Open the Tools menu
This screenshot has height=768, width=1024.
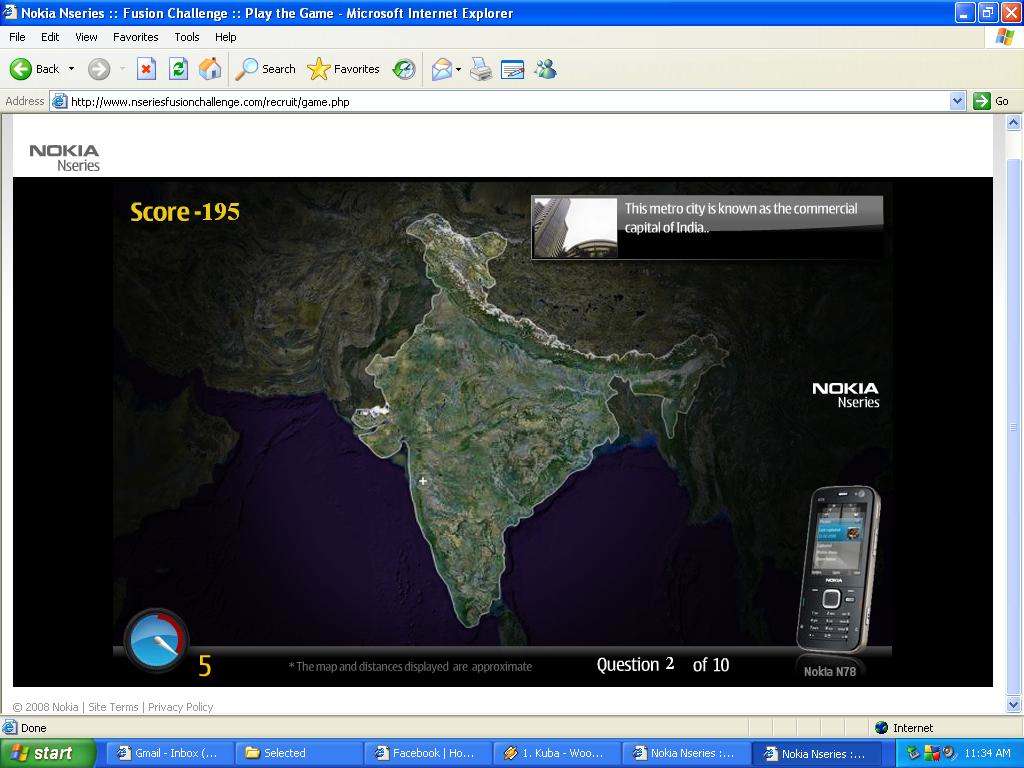[187, 37]
